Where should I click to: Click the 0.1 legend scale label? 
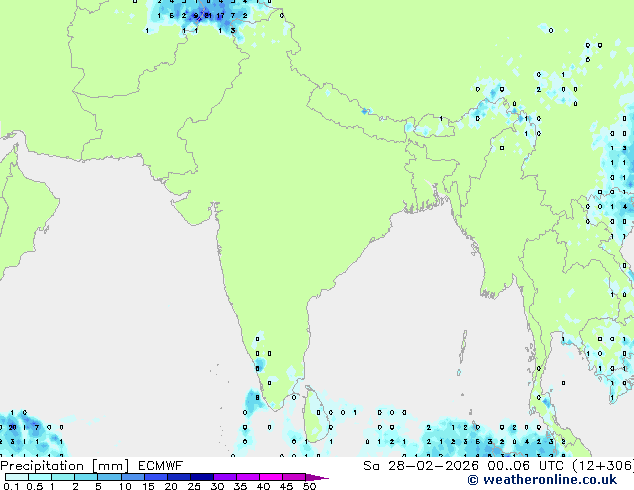point(11,486)
